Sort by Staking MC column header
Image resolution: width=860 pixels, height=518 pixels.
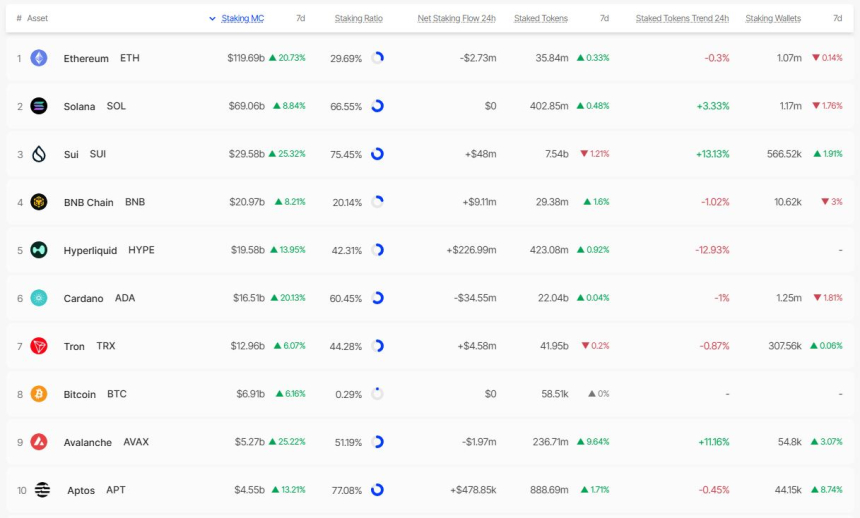coord(242,18)
